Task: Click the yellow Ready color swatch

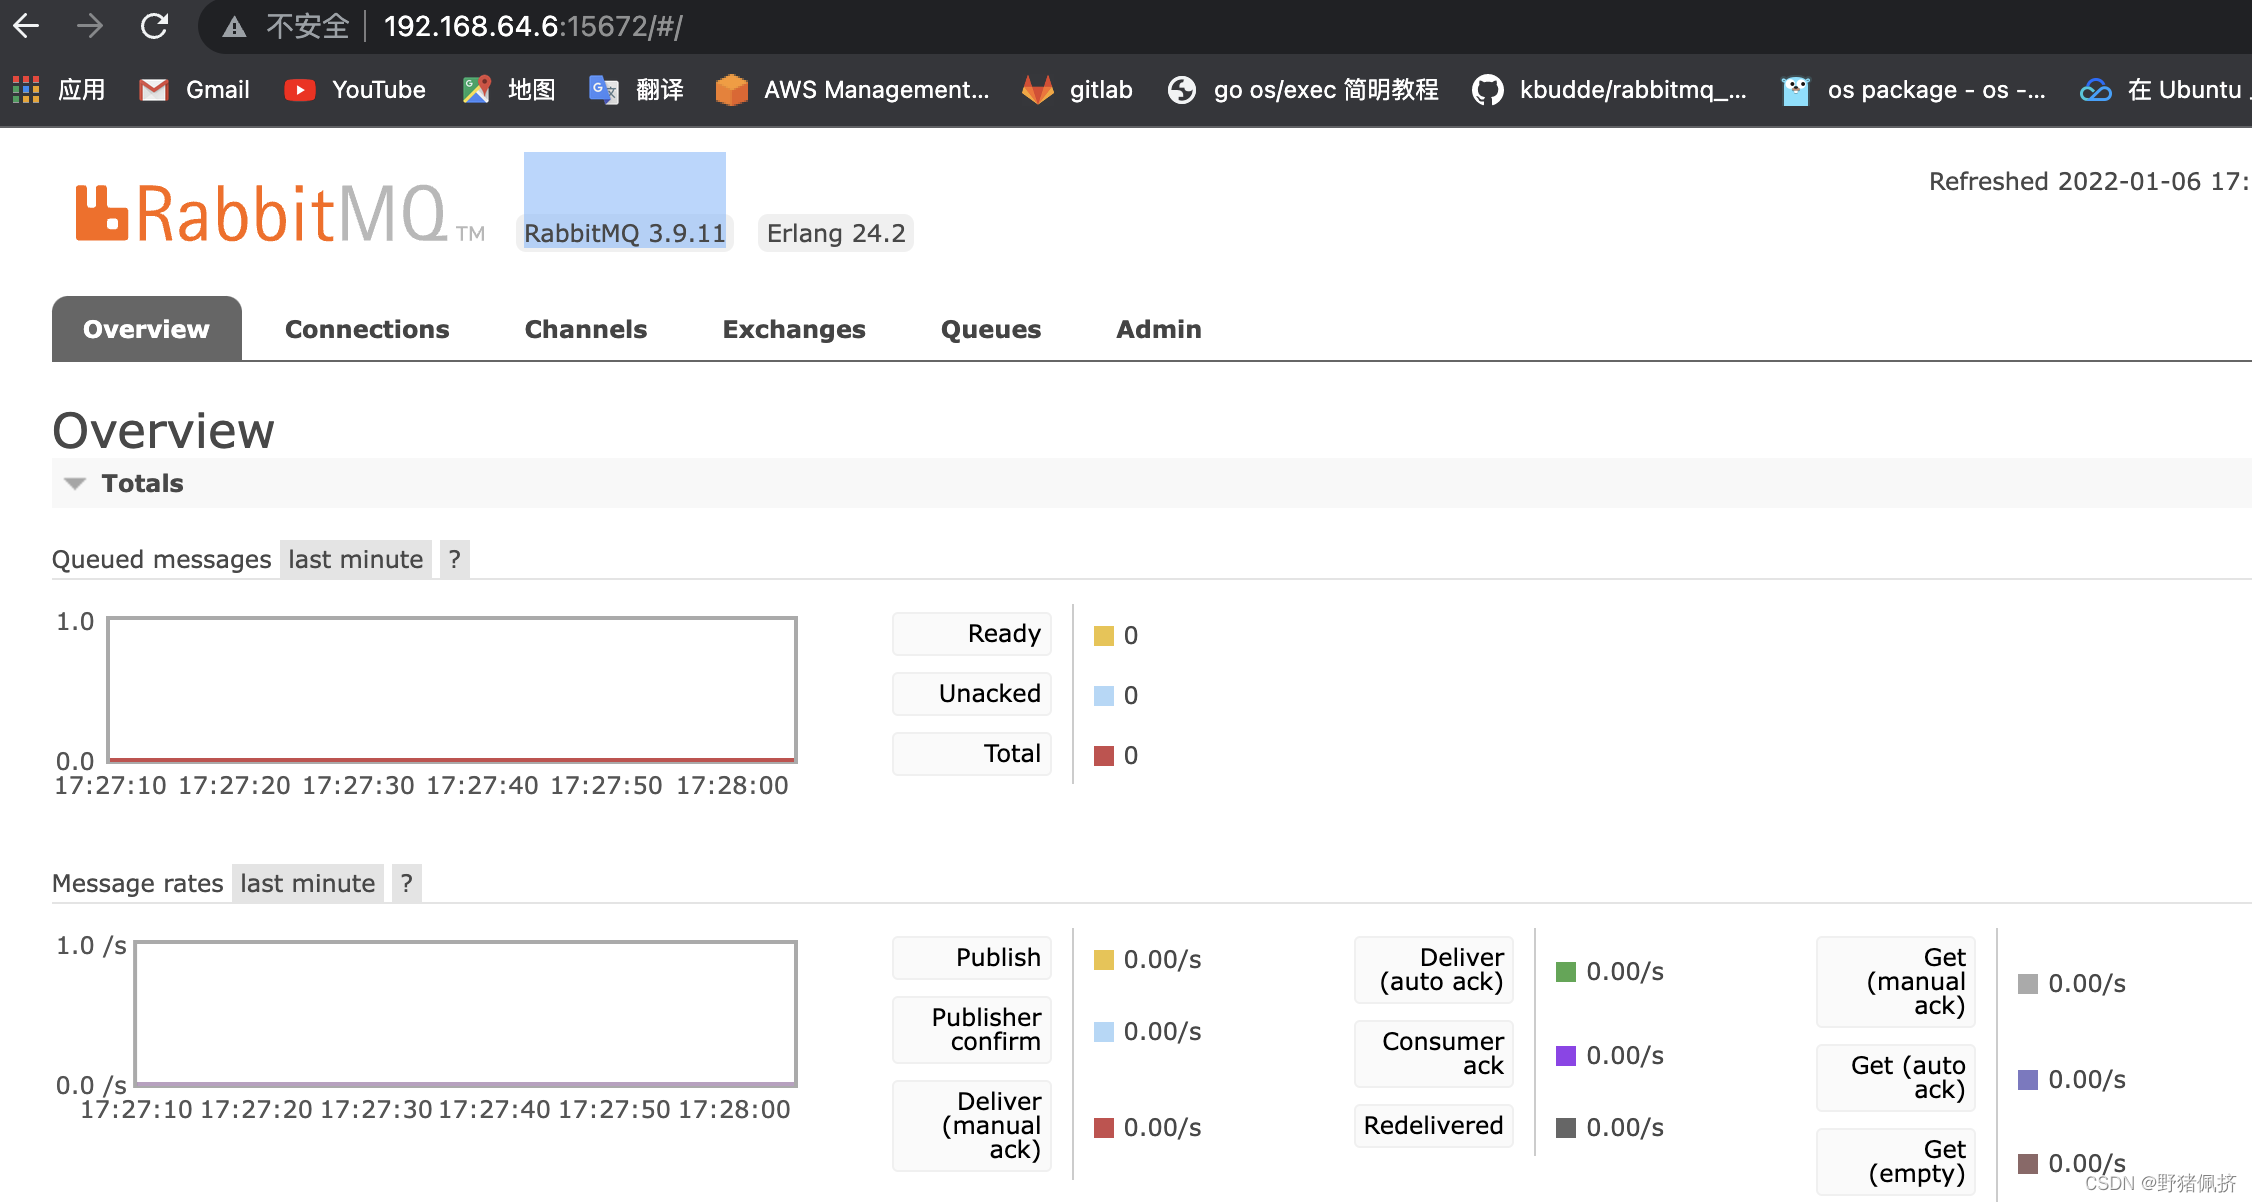Action: pos(1103,635)
